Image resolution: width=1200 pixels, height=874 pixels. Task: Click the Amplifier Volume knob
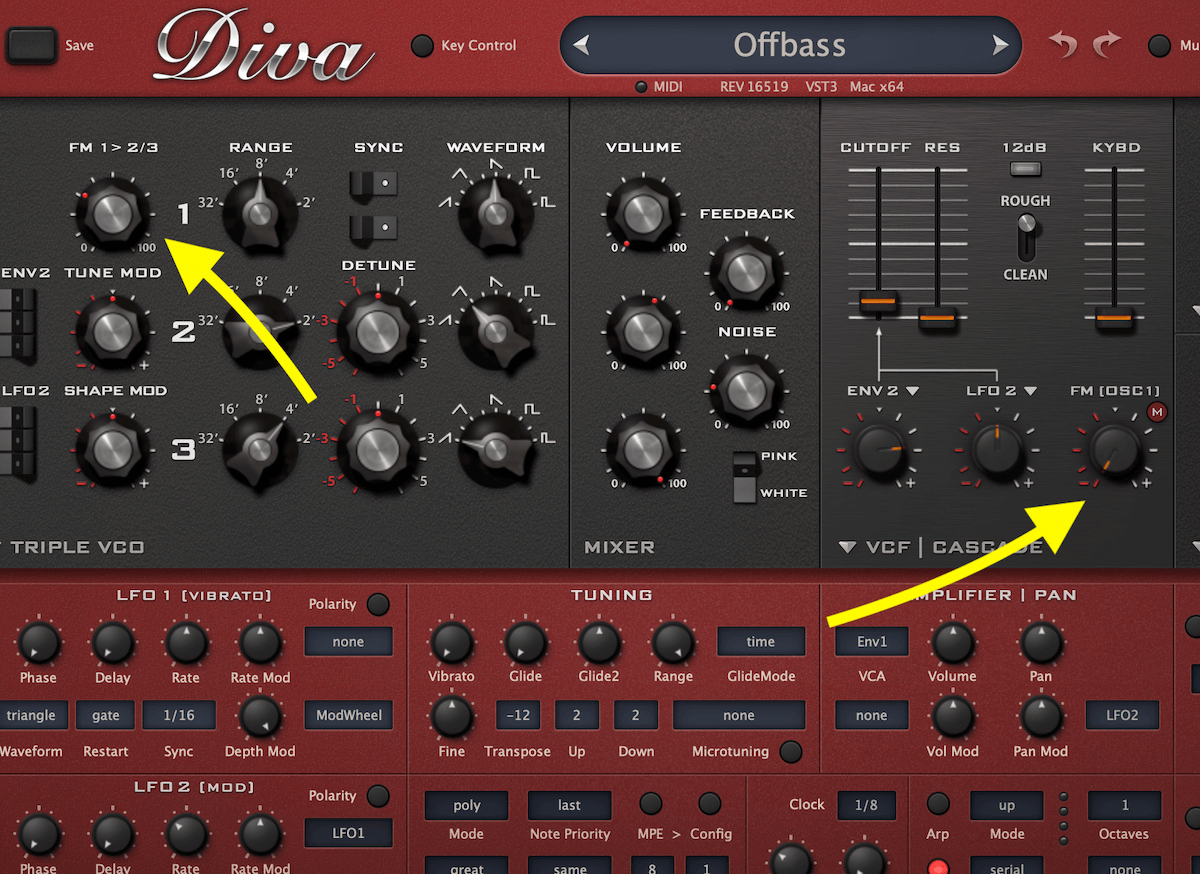tap(952, 643)
